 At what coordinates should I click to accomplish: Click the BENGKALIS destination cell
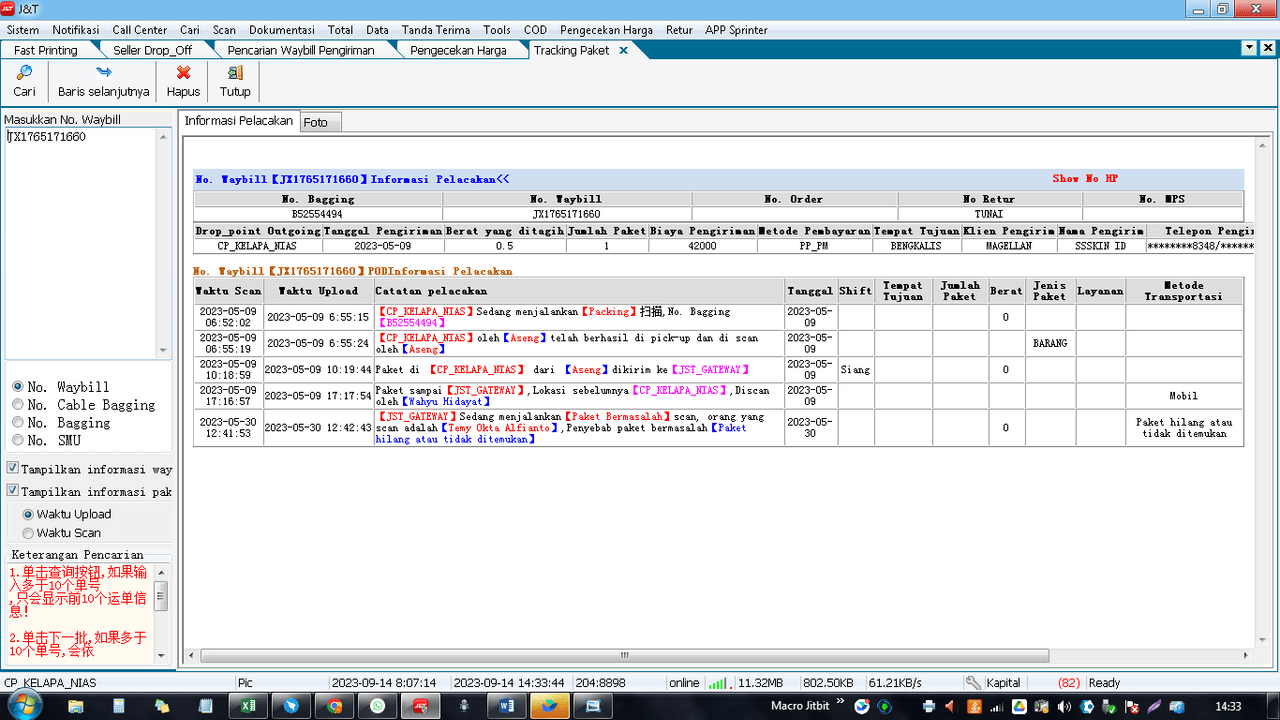(916, 246)
